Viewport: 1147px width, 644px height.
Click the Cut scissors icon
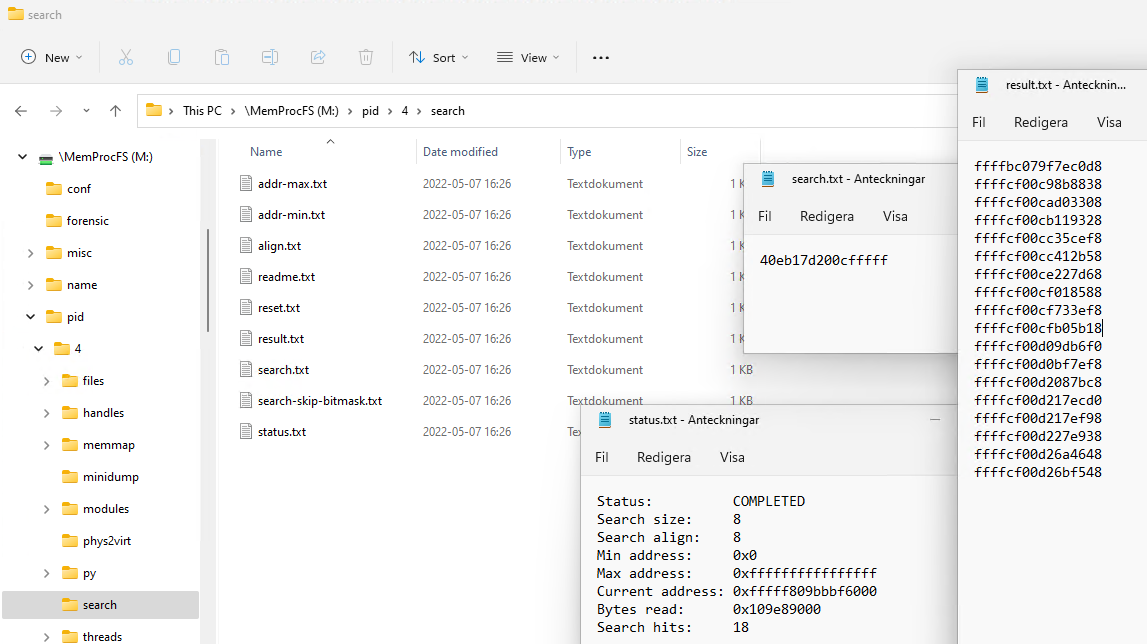click(126, 57)
